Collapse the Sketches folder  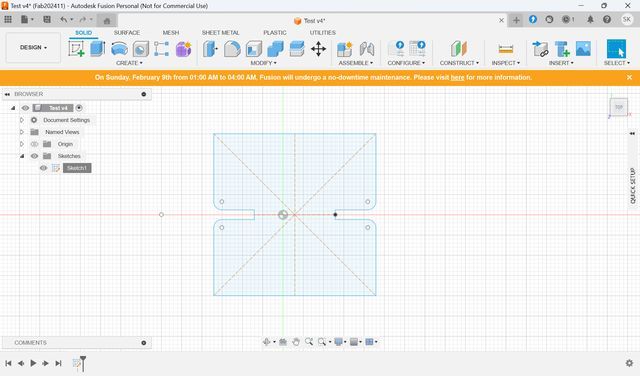pyautogui.click(x=22, y=156)
